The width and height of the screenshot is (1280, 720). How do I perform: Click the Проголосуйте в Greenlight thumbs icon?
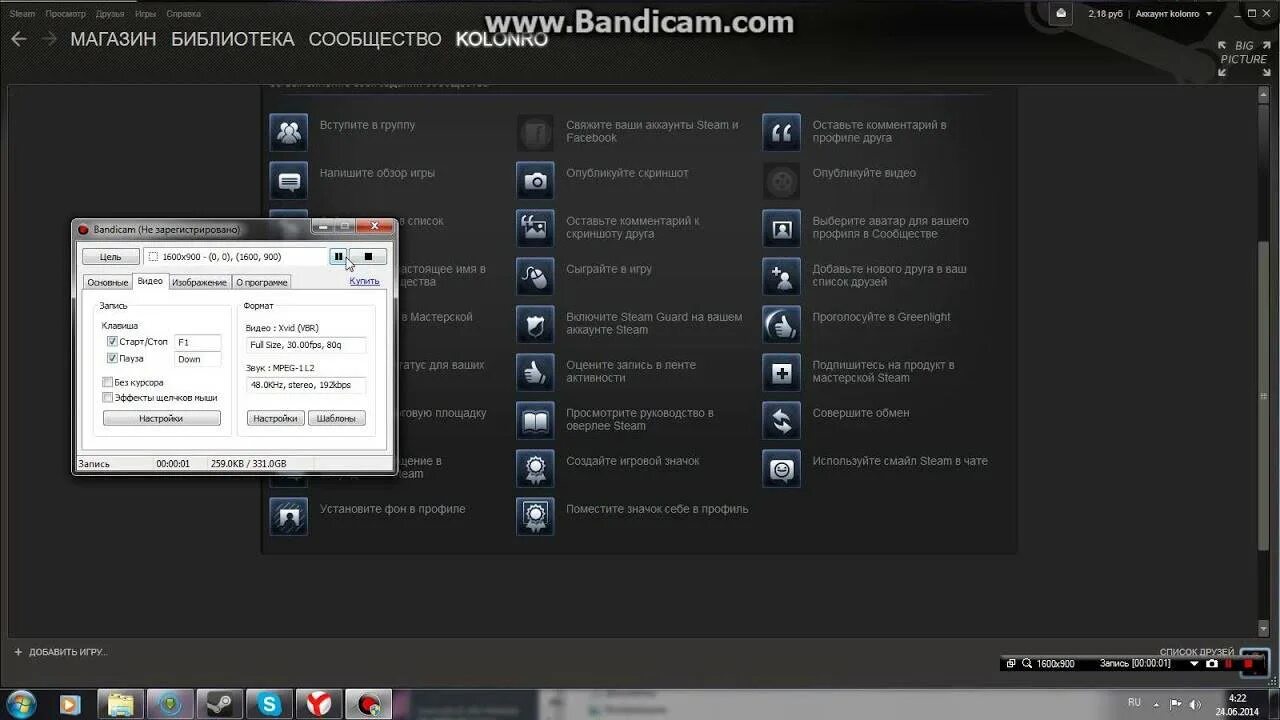click(x=781, y=324)
